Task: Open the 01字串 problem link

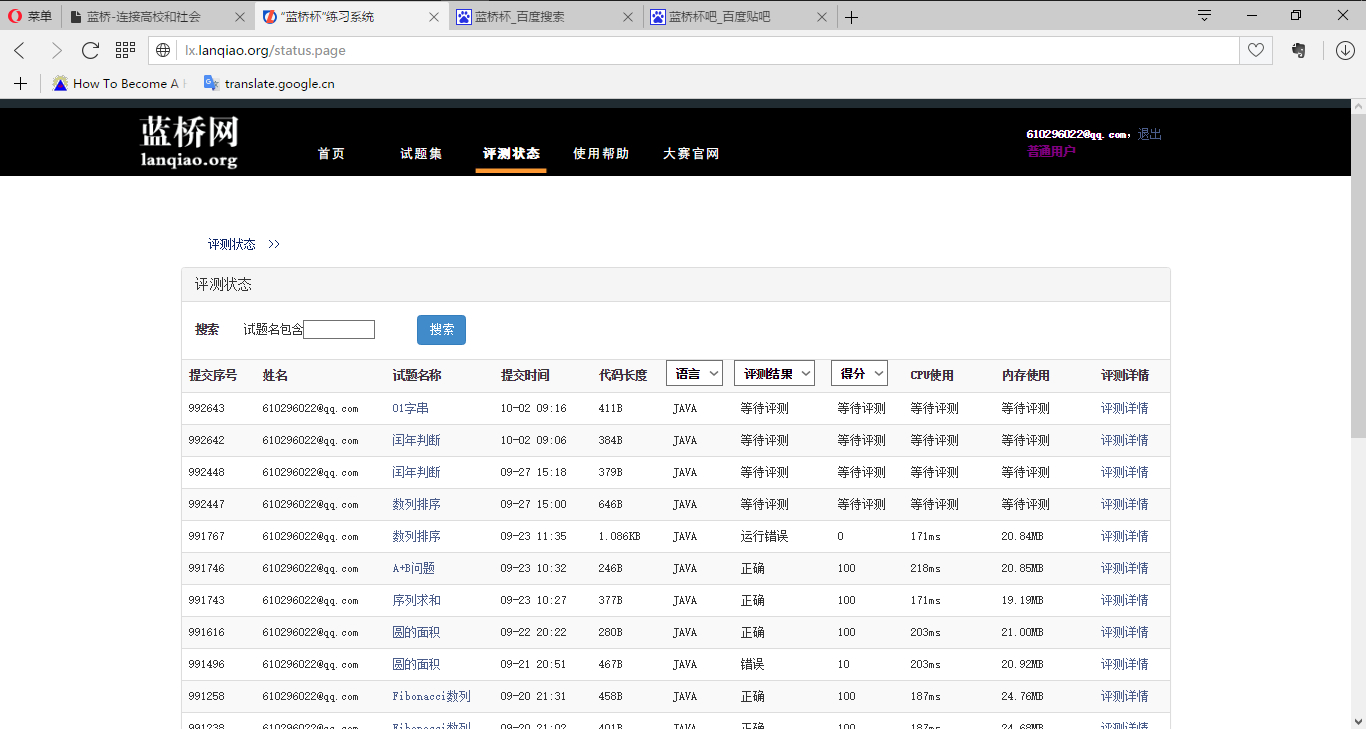Action: 410,408
